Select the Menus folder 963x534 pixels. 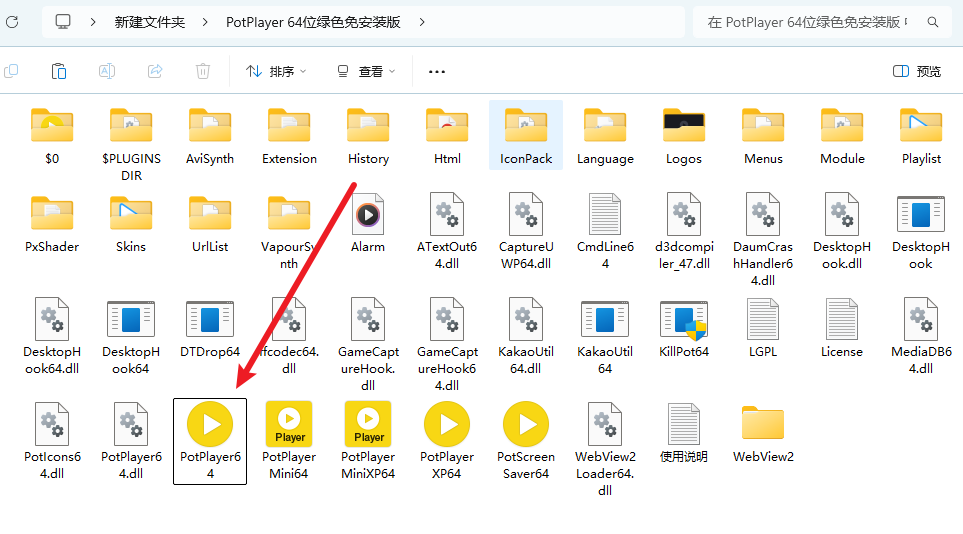(x=763, y=136)
